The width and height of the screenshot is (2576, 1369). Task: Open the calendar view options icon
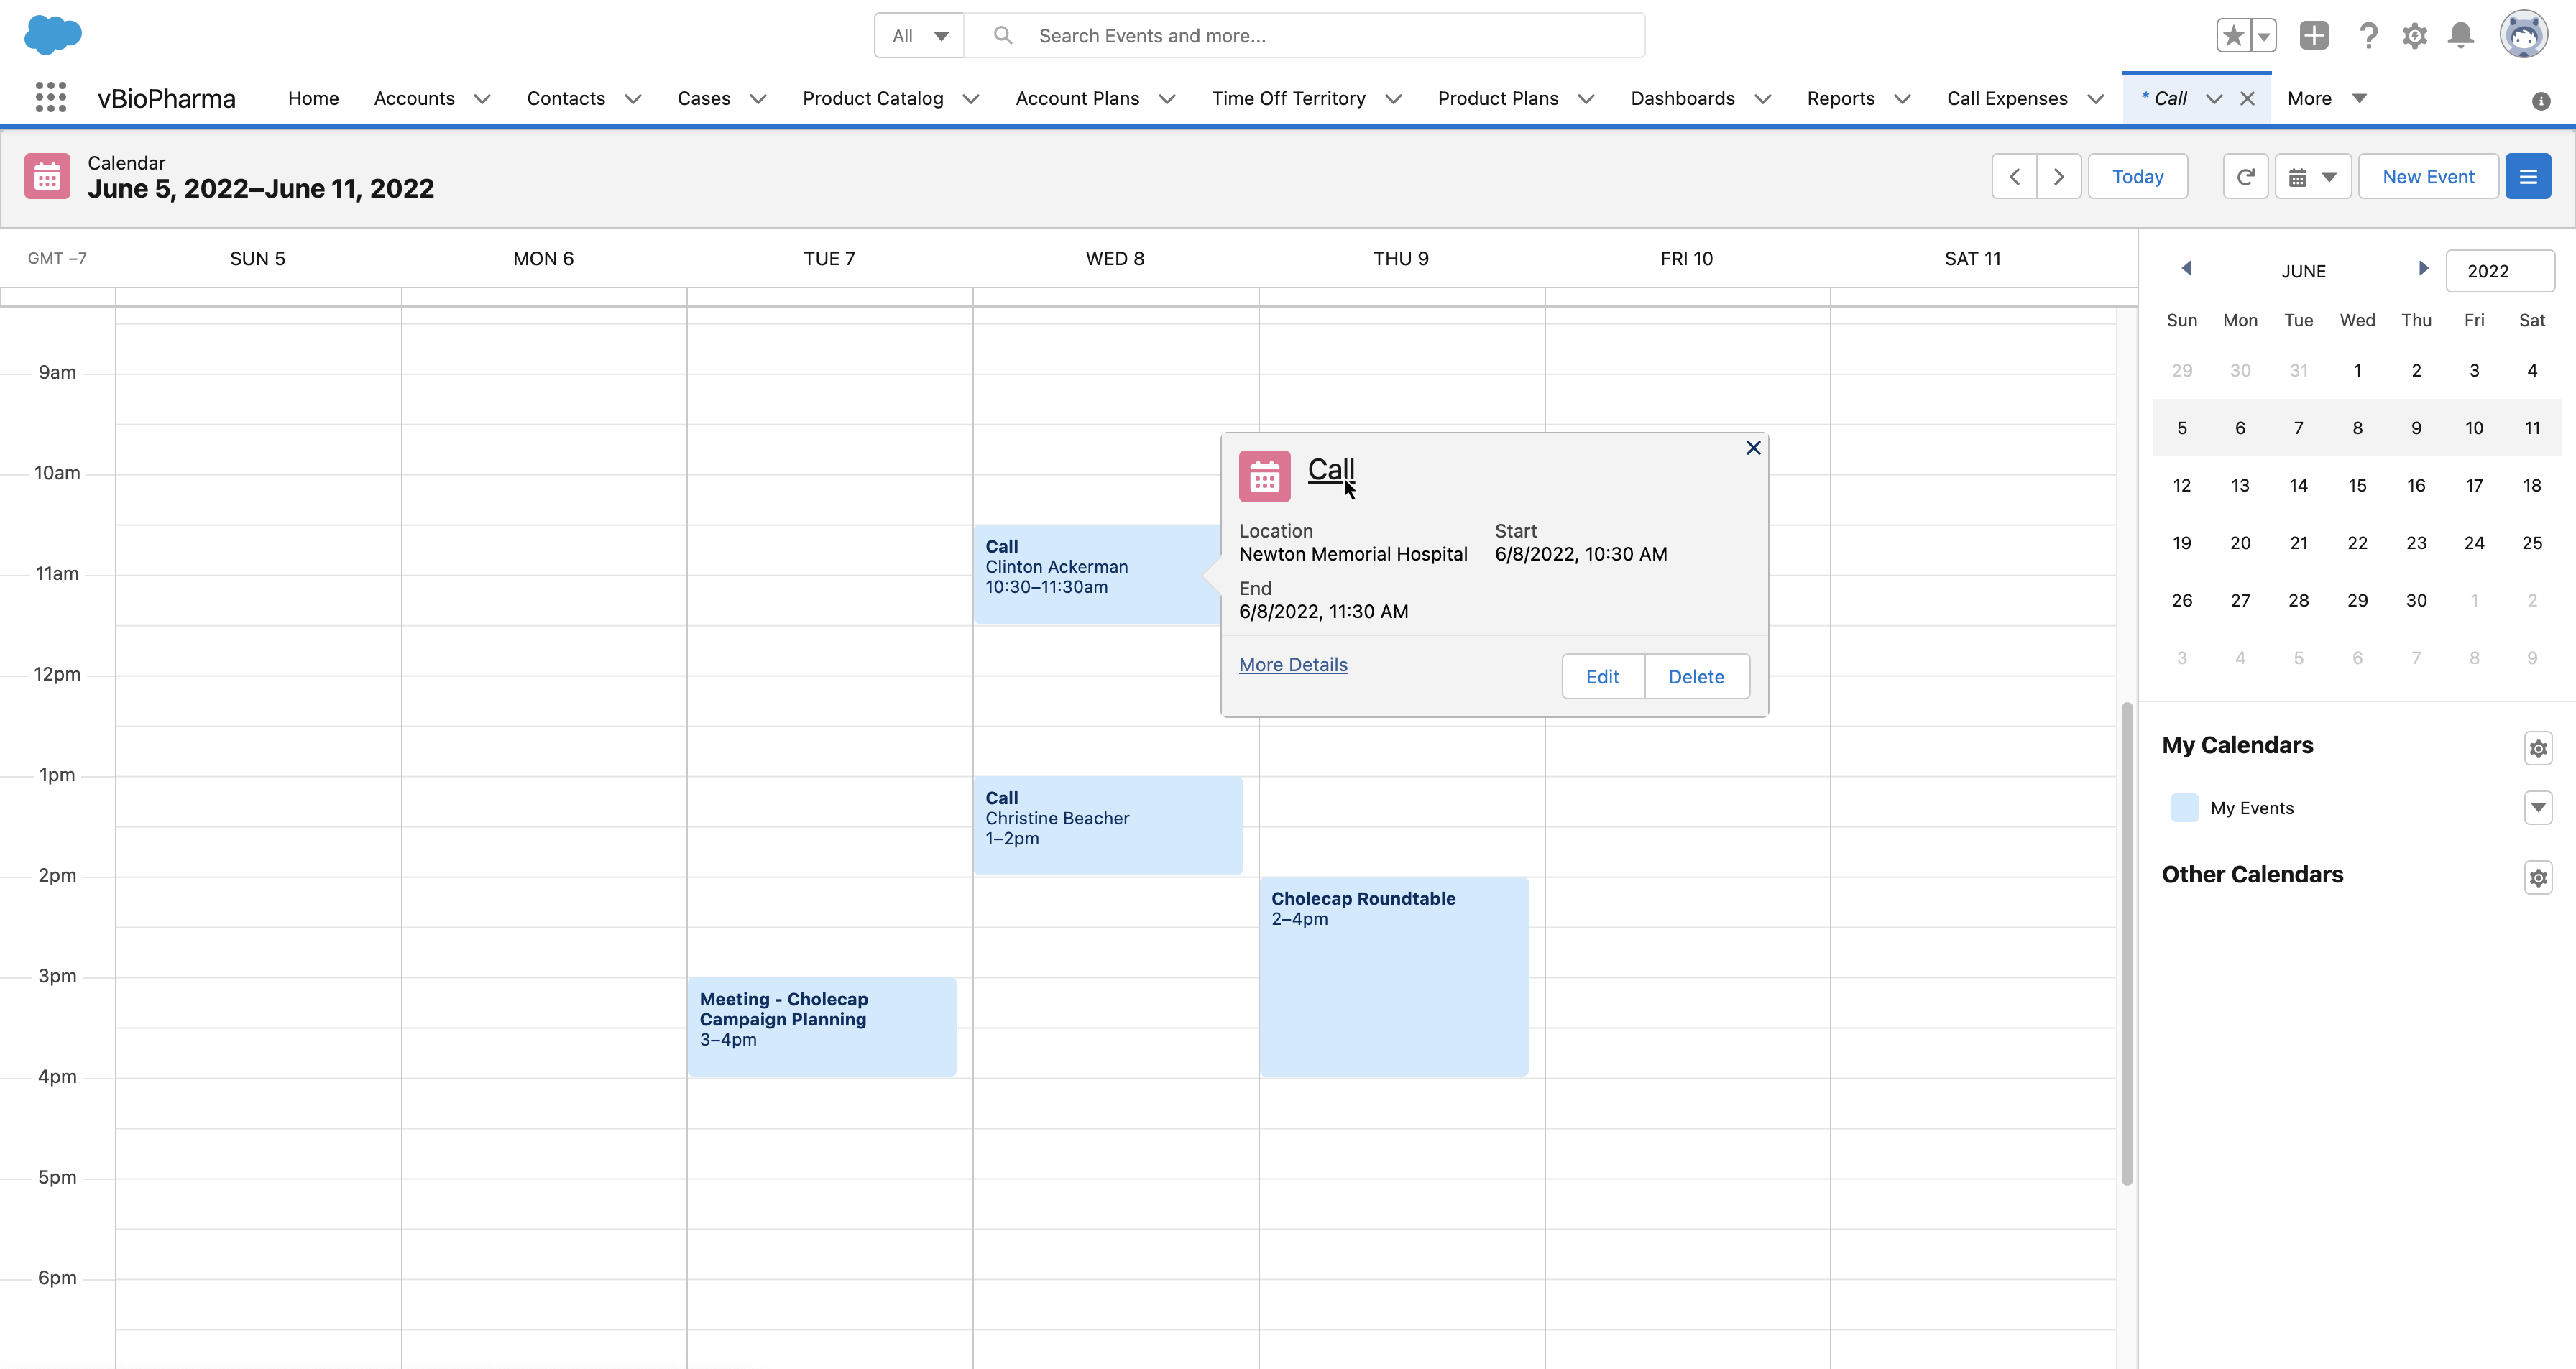click(2312, 177)
